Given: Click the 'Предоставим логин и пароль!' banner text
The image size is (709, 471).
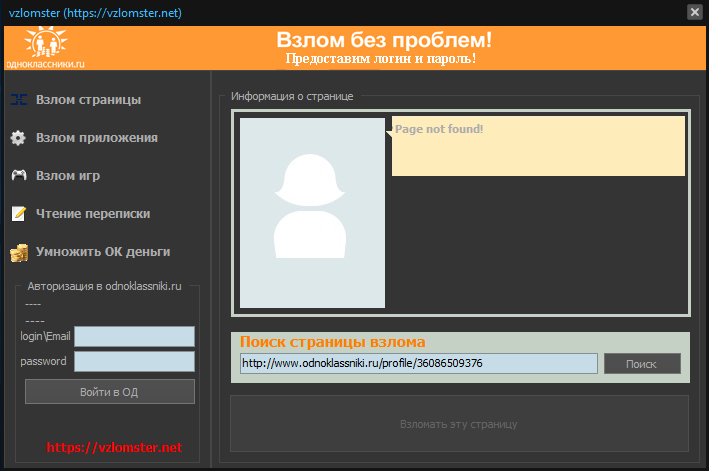Looking at the screenshot, I should point(381,59).
